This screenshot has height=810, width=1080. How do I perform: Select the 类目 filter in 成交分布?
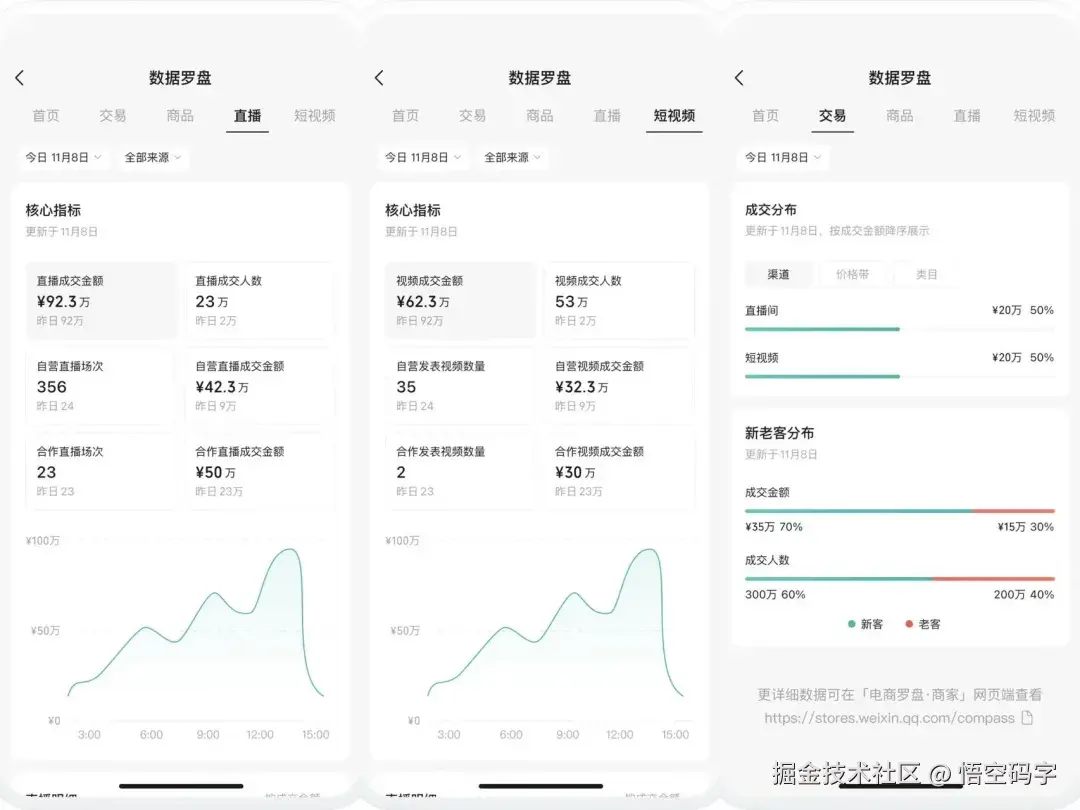(925, 273)
